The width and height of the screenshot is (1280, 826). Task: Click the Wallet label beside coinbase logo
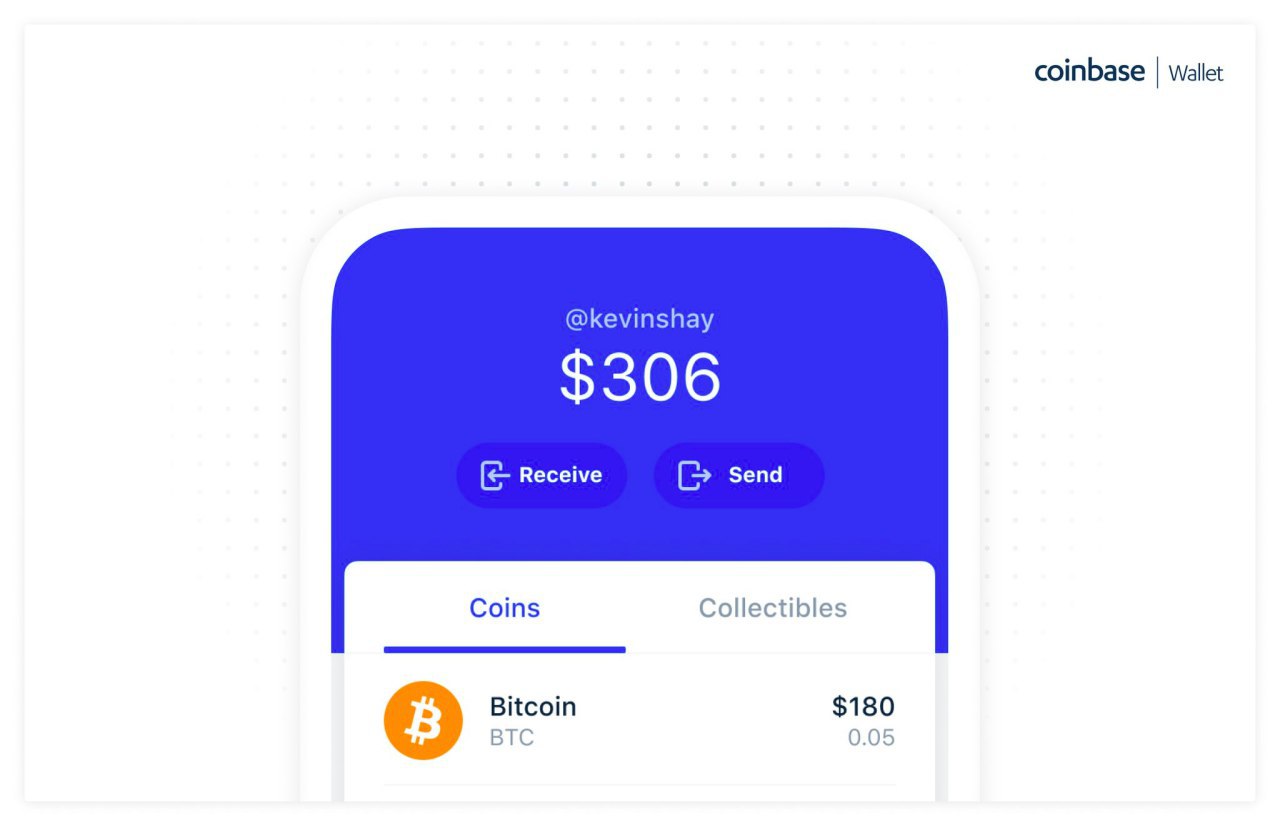1196,73
